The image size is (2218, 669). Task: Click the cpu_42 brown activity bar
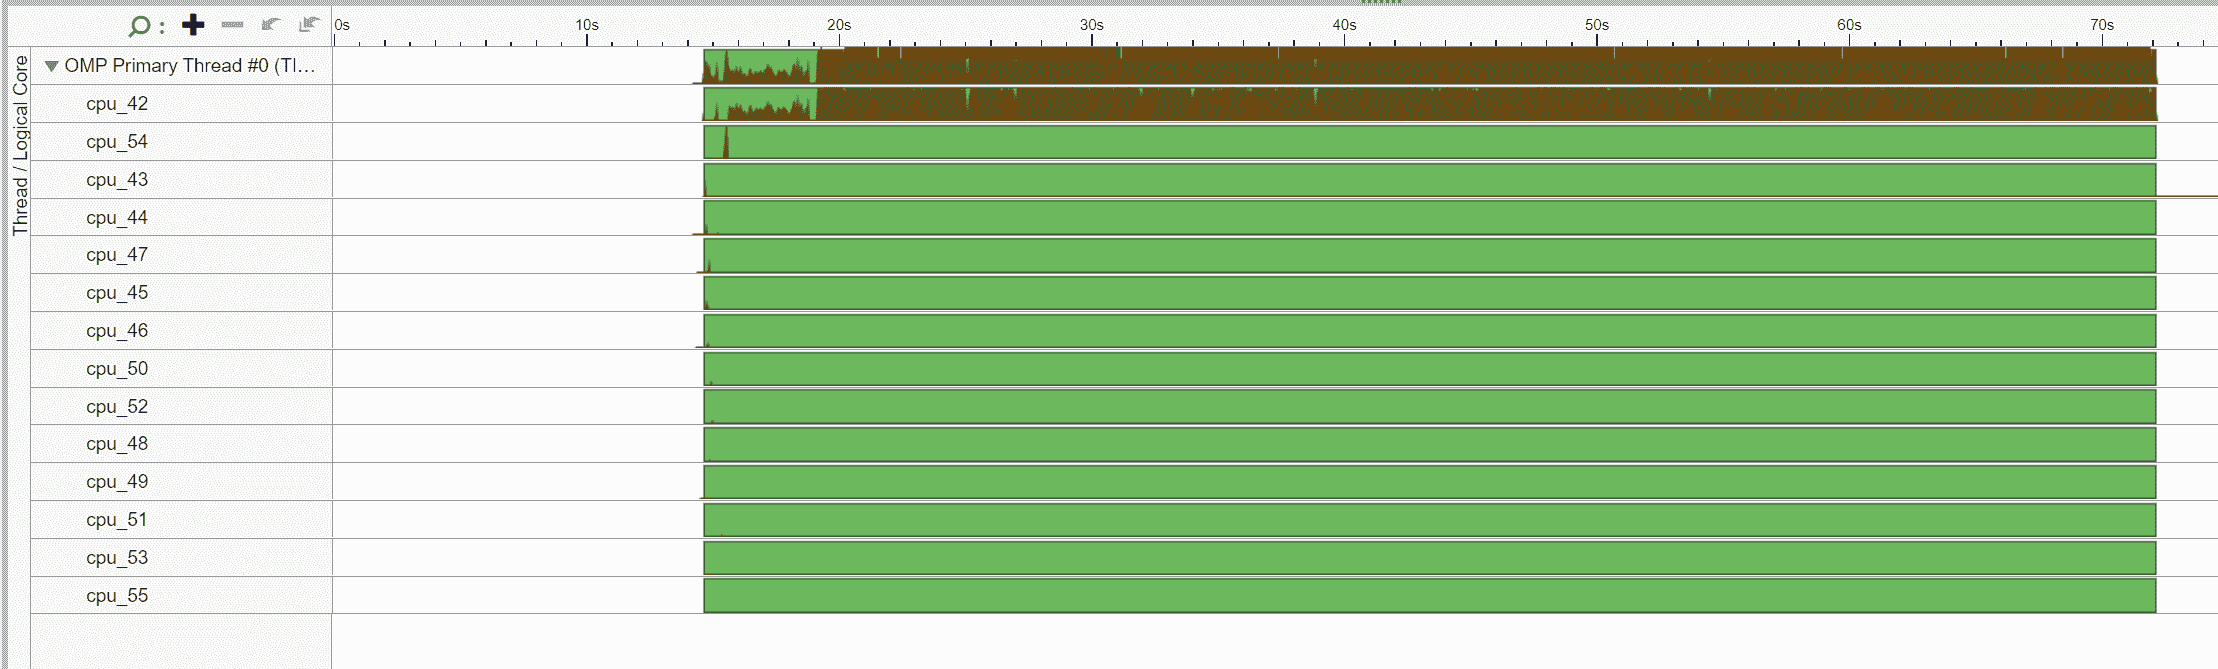click(x=1486, y=104)
